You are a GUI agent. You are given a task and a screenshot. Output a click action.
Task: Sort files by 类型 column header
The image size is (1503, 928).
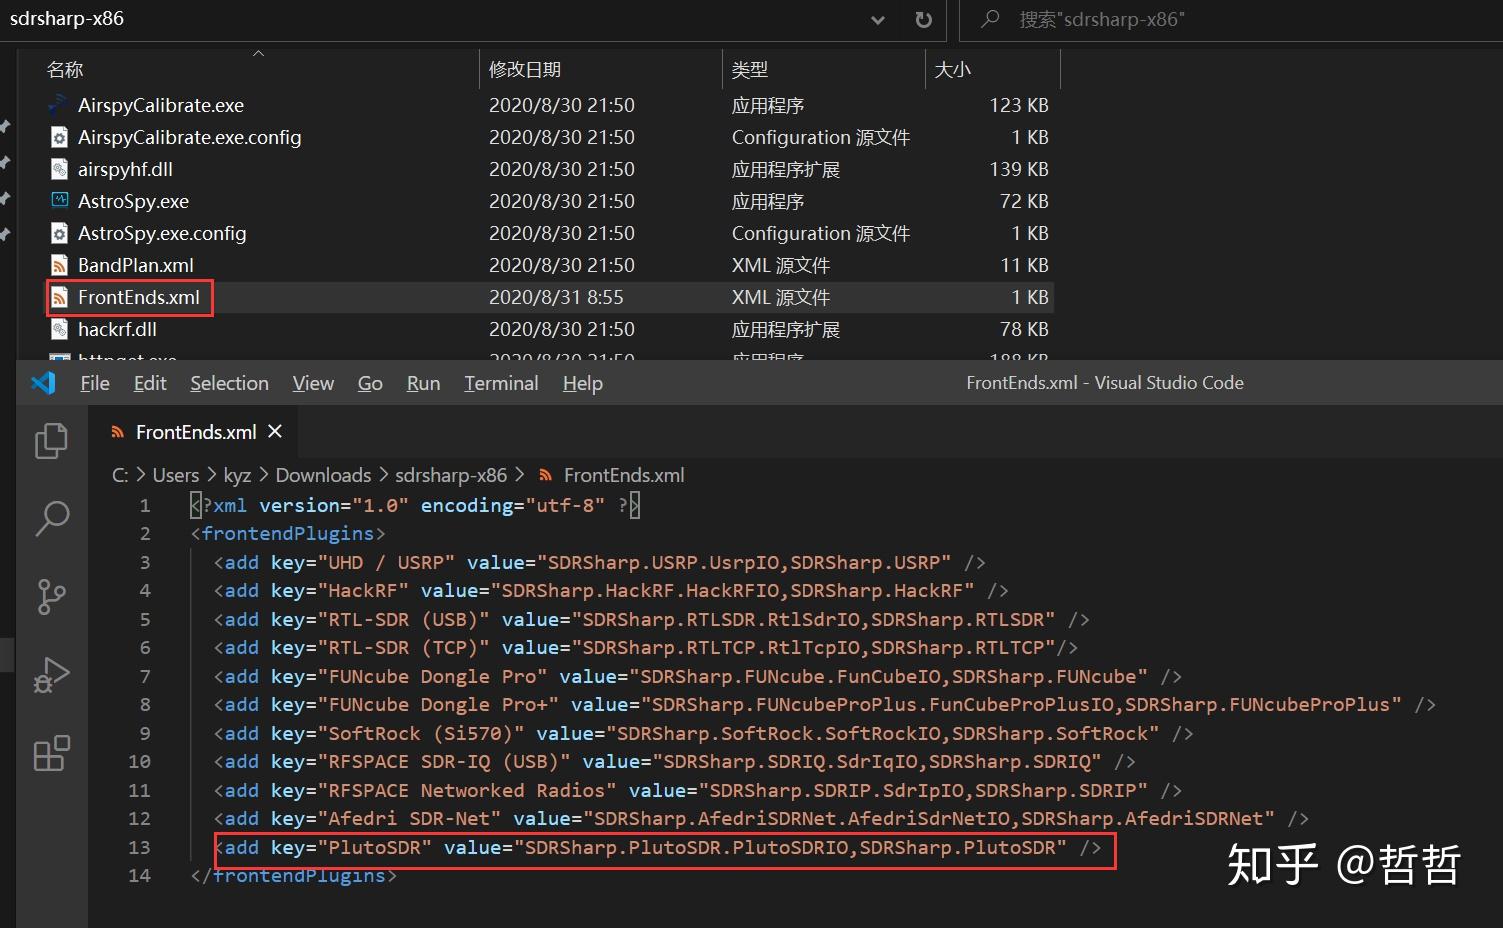(x=749, y=69)
